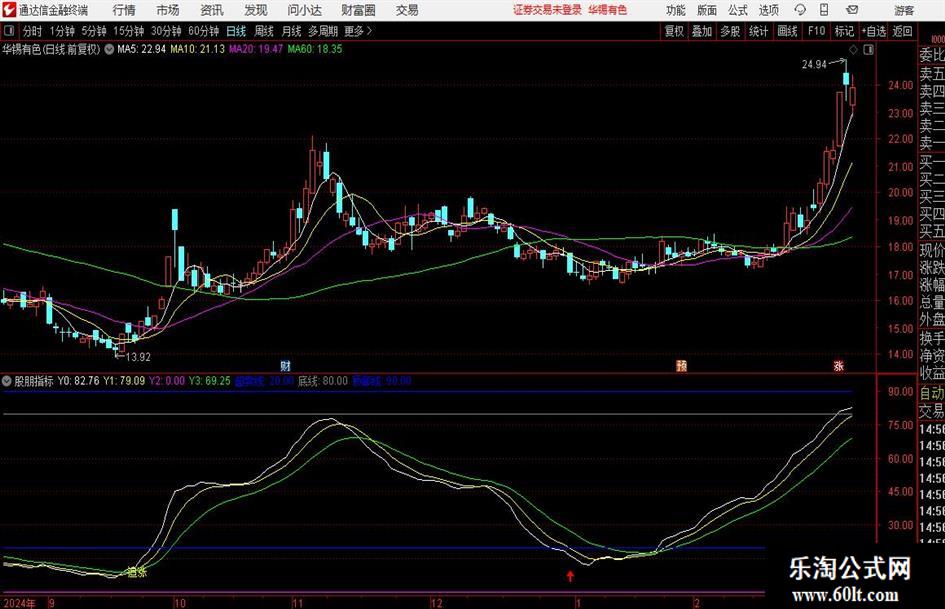This screenshot has height=609, width=945.
Task: Click the 预 forecast marker on timeline
Action: [682, 366]
